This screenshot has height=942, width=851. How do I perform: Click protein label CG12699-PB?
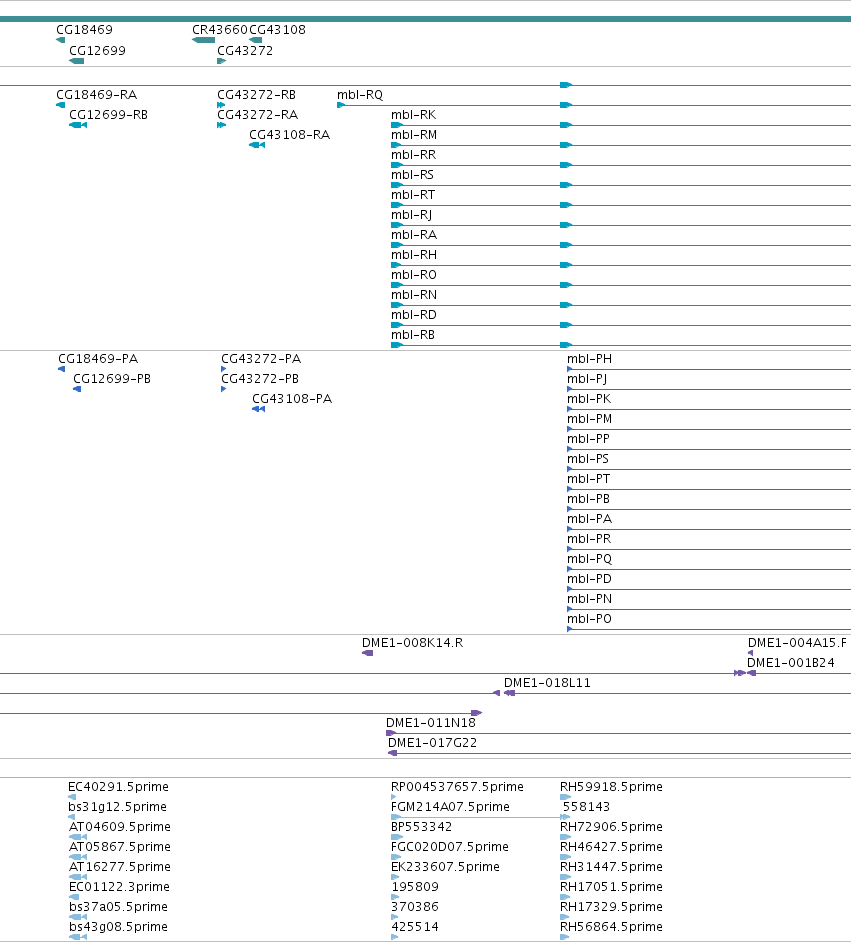tap(112, 378)
